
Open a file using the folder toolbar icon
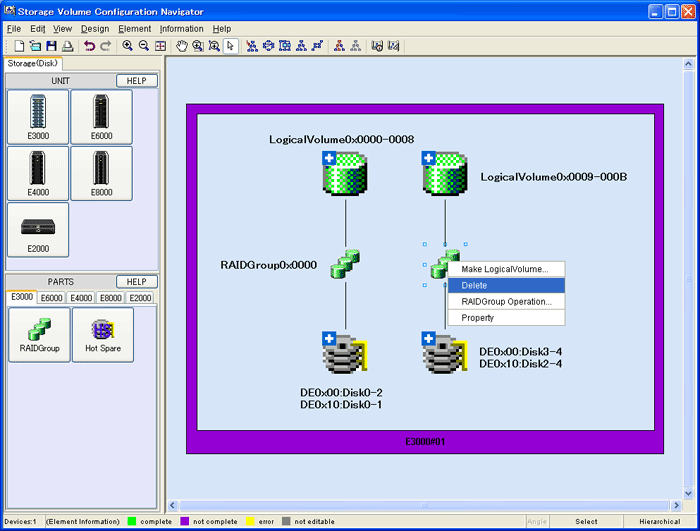pyautogui.click(x=35, y=46)
